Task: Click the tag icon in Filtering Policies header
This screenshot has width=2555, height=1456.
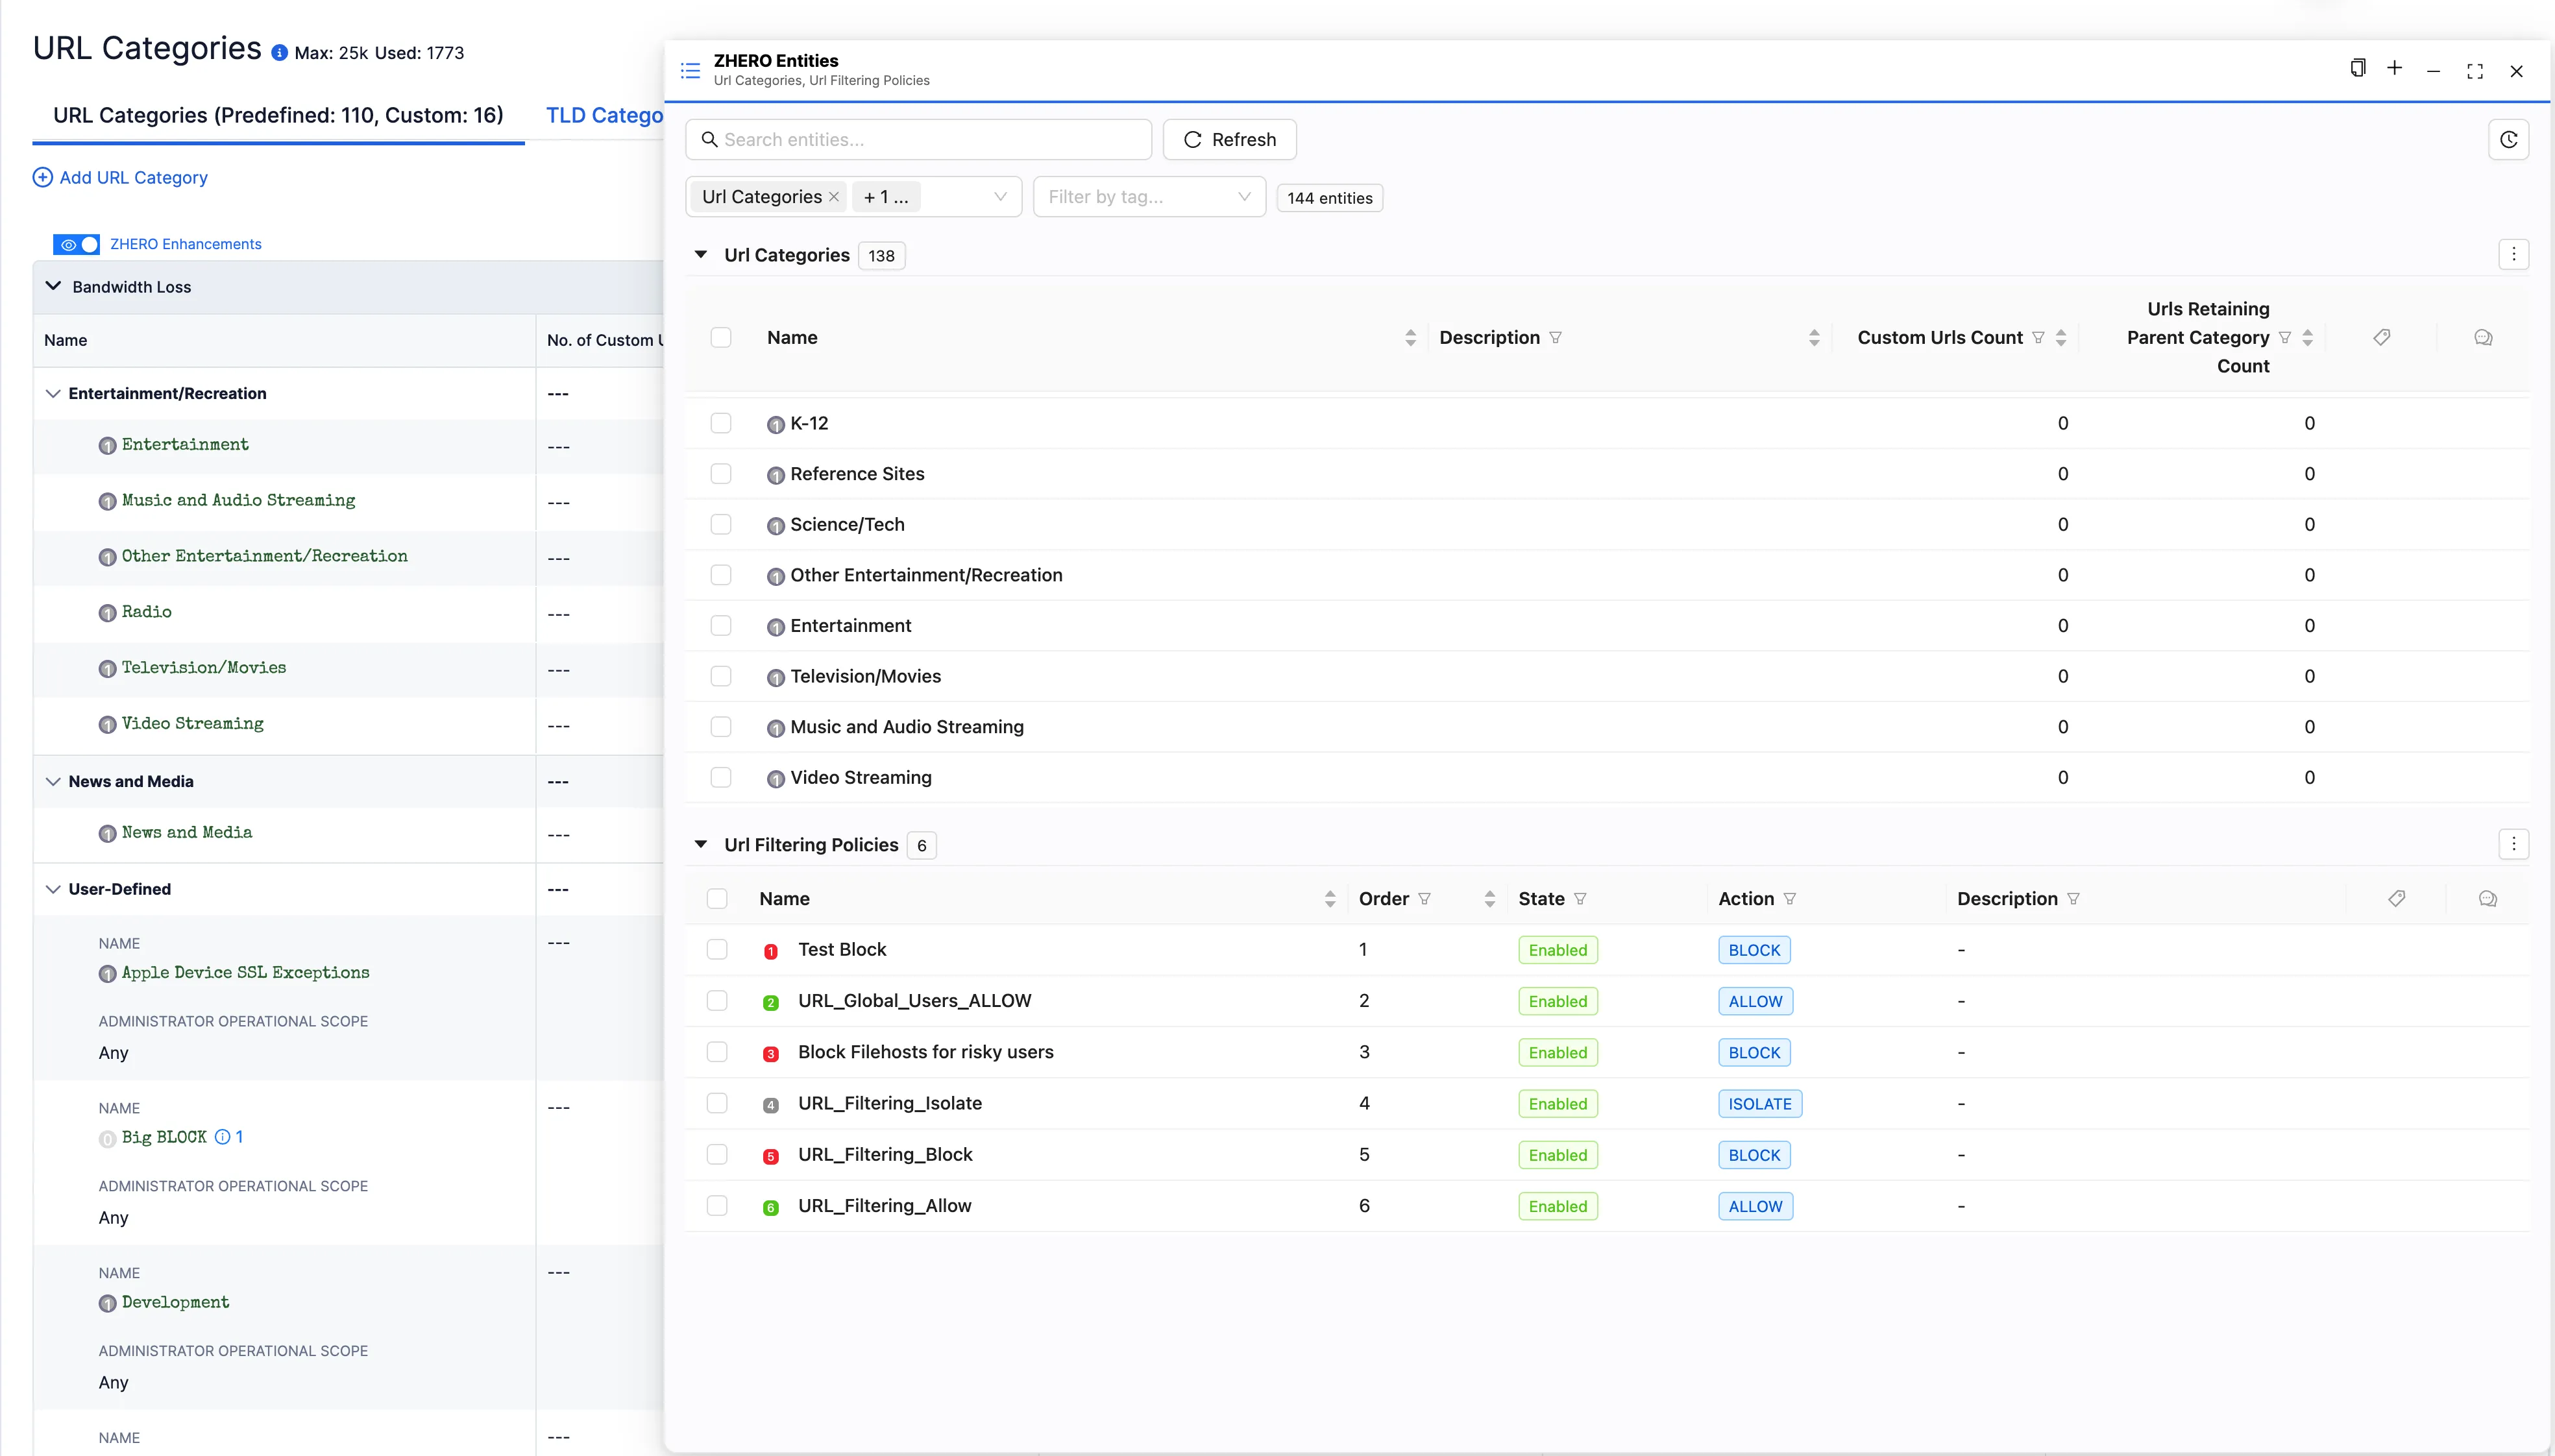Action: click(2397, 898)
